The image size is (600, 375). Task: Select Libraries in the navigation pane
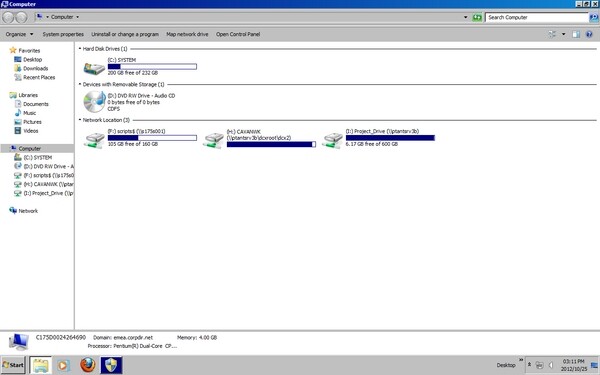[x=28, y=95]
